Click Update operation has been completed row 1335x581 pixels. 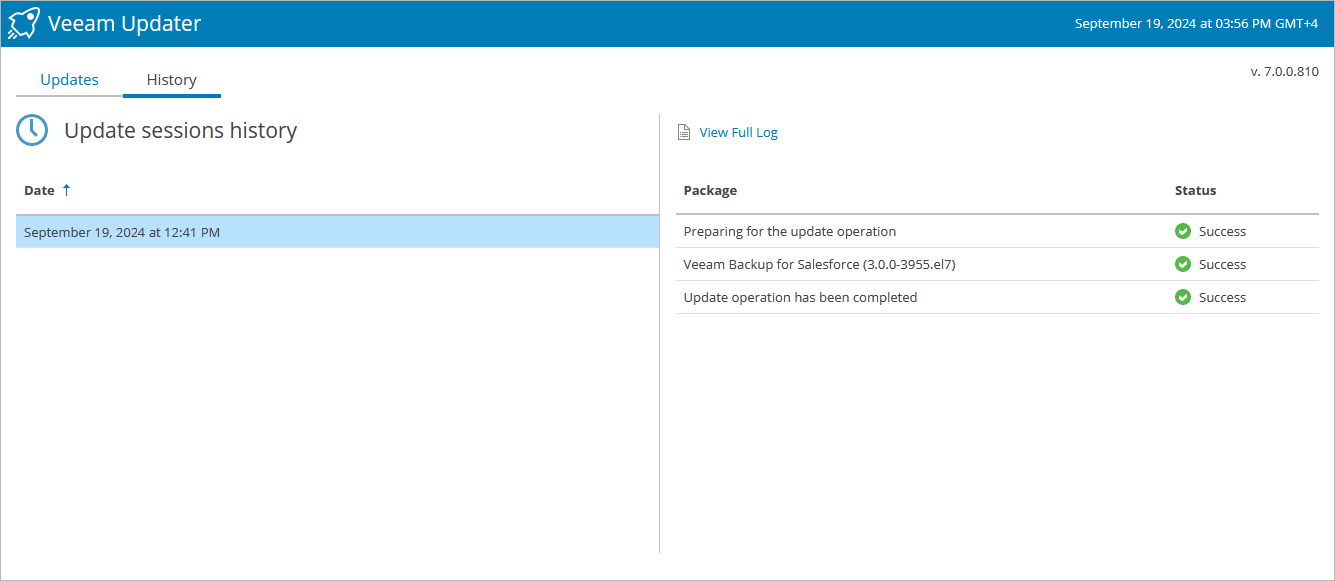point(997,297)
